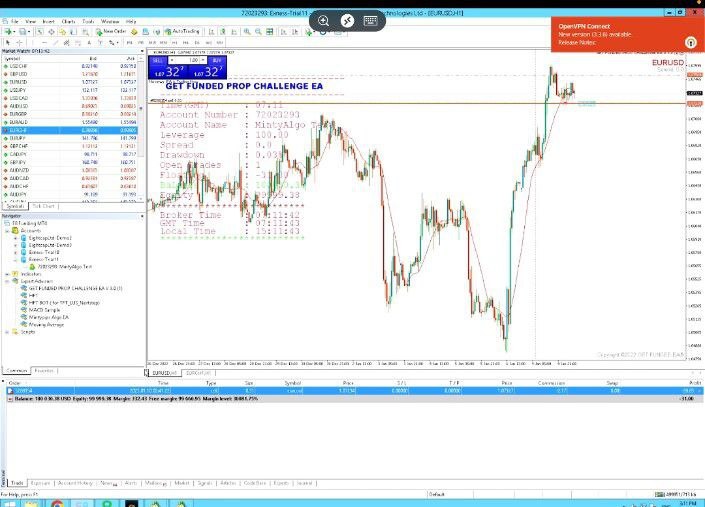The height and width of the screenshot is (507, 705).
Task: Expand the Indicators tree node
Action: coord(7,274)
